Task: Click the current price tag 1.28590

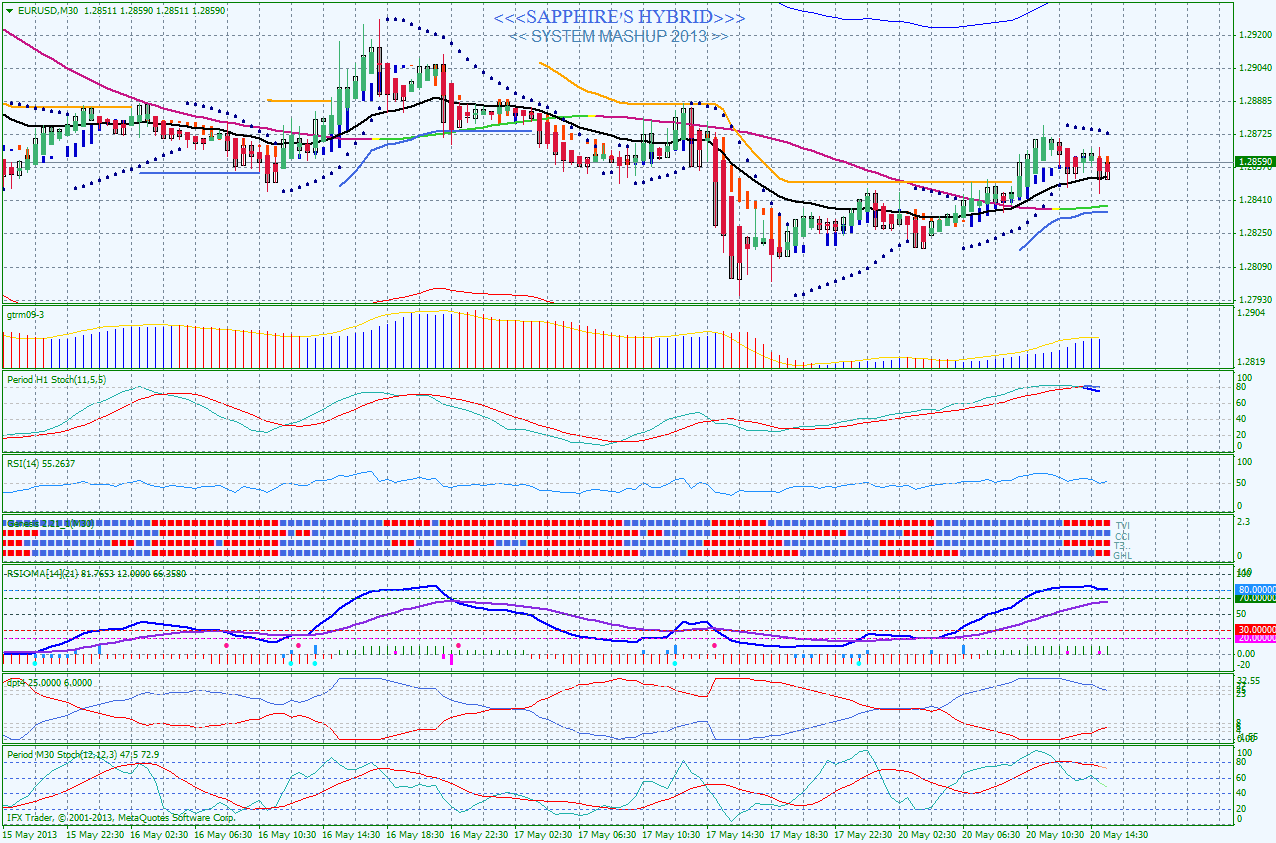Action: pos(1253,161)
